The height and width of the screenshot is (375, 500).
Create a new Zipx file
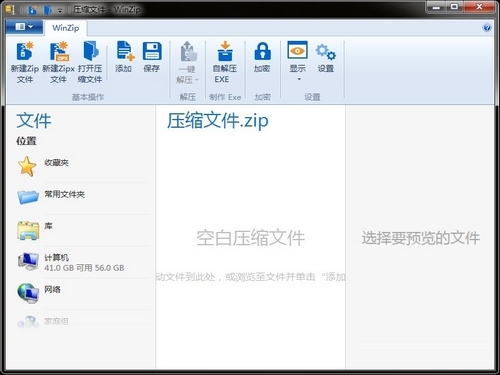pyautogui.click(x=58, y=62)
